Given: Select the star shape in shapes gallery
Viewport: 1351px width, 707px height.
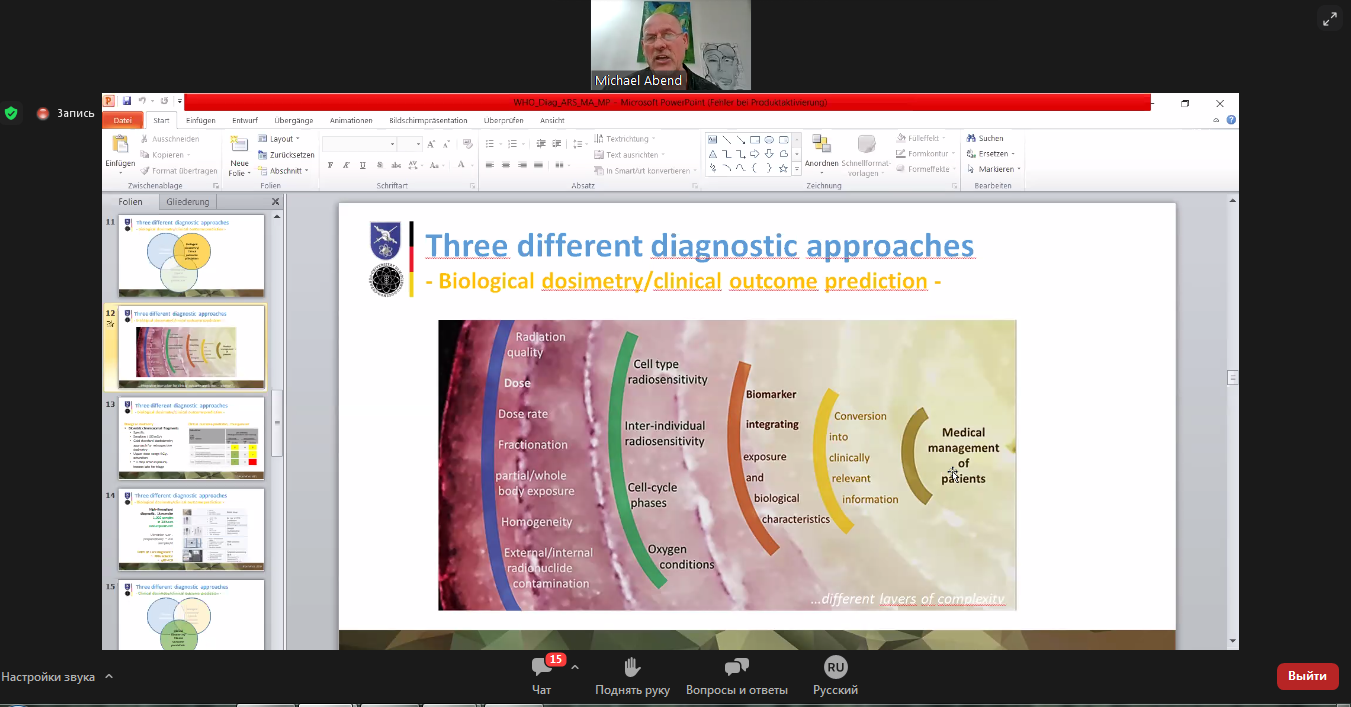Looking at the screenshot, I should coord(784,168).
